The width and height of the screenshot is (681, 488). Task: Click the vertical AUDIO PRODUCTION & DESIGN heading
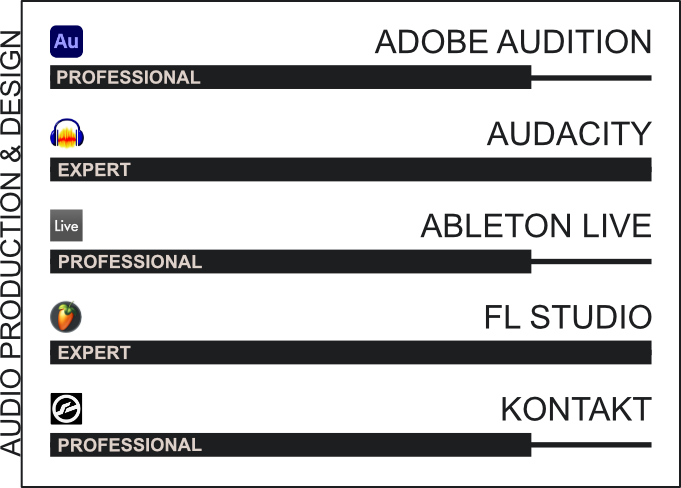[x=10, y=243]
